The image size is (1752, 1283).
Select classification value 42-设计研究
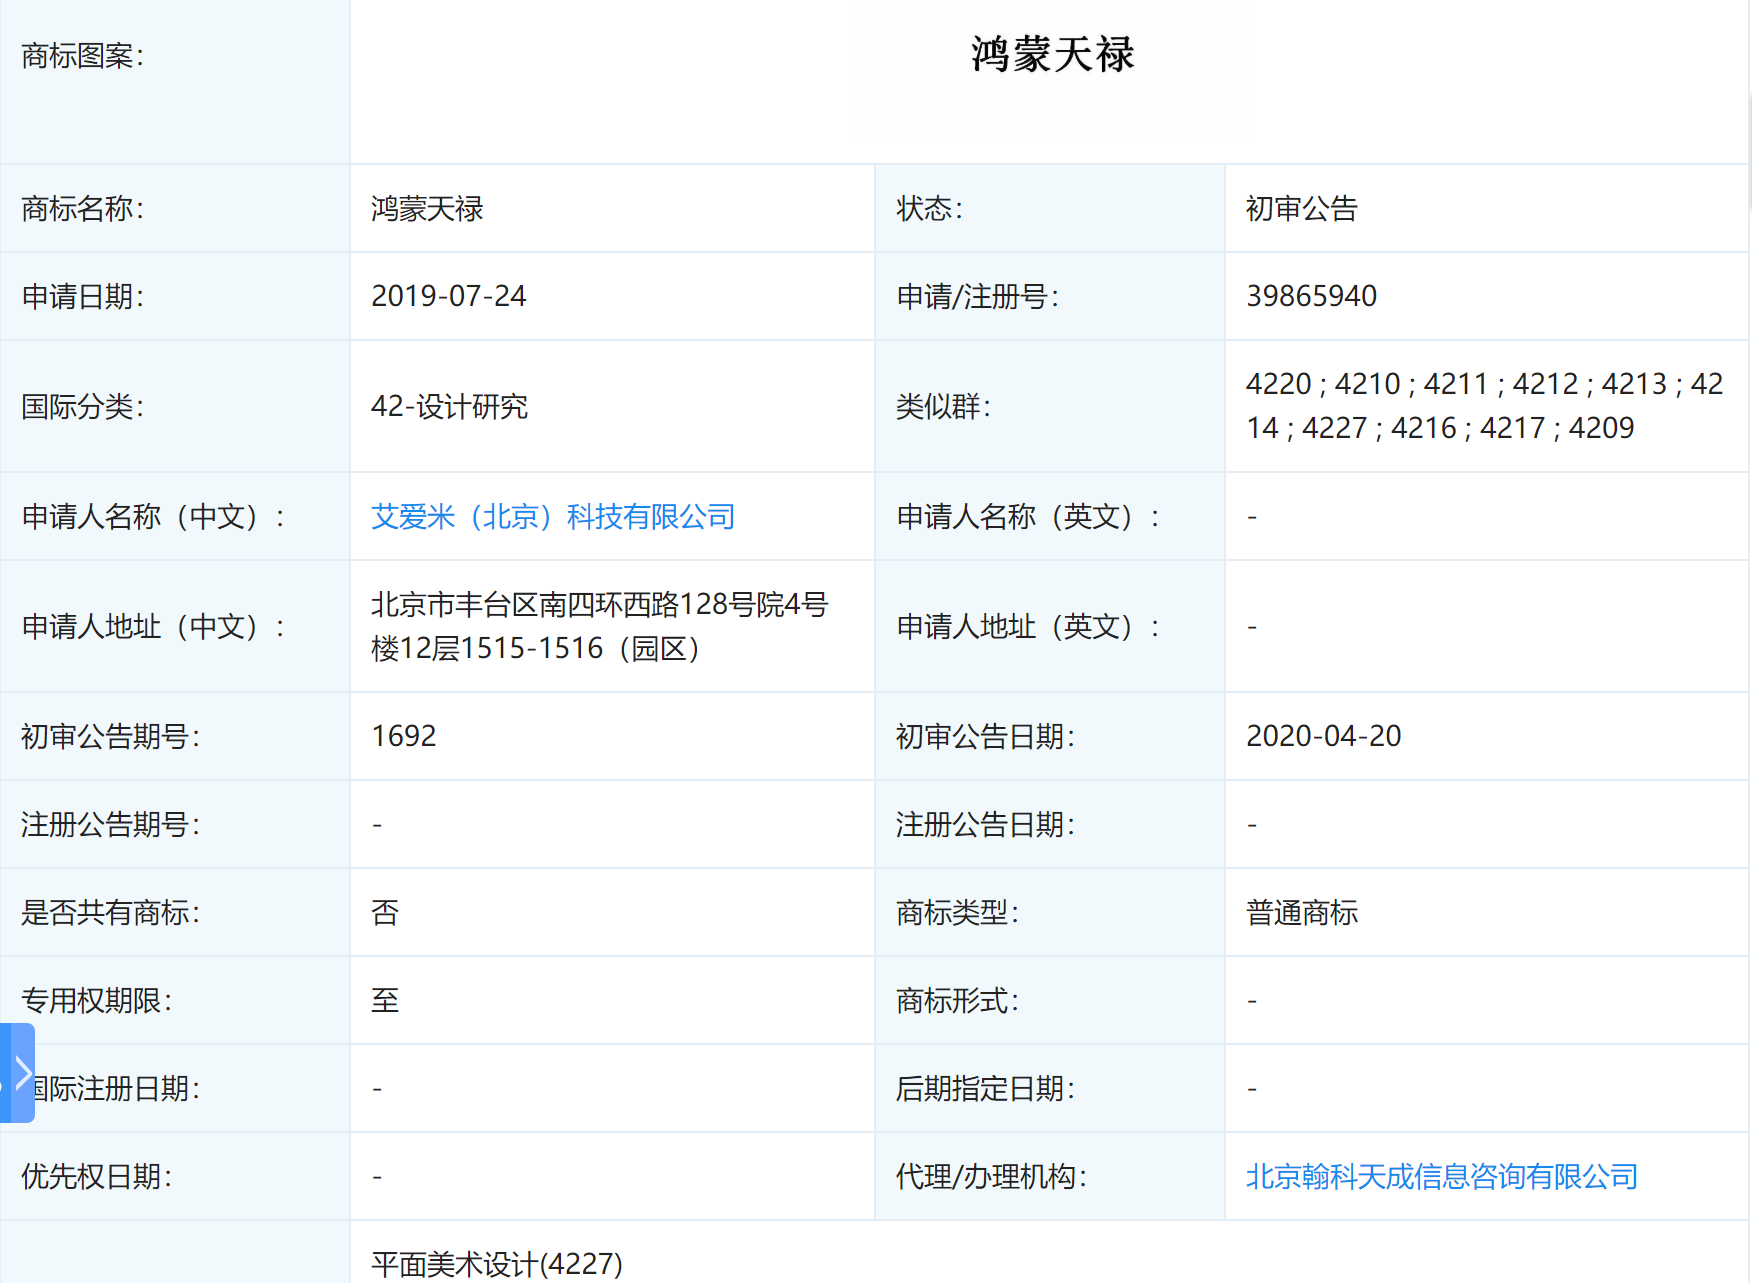click(x=449, y=407)
